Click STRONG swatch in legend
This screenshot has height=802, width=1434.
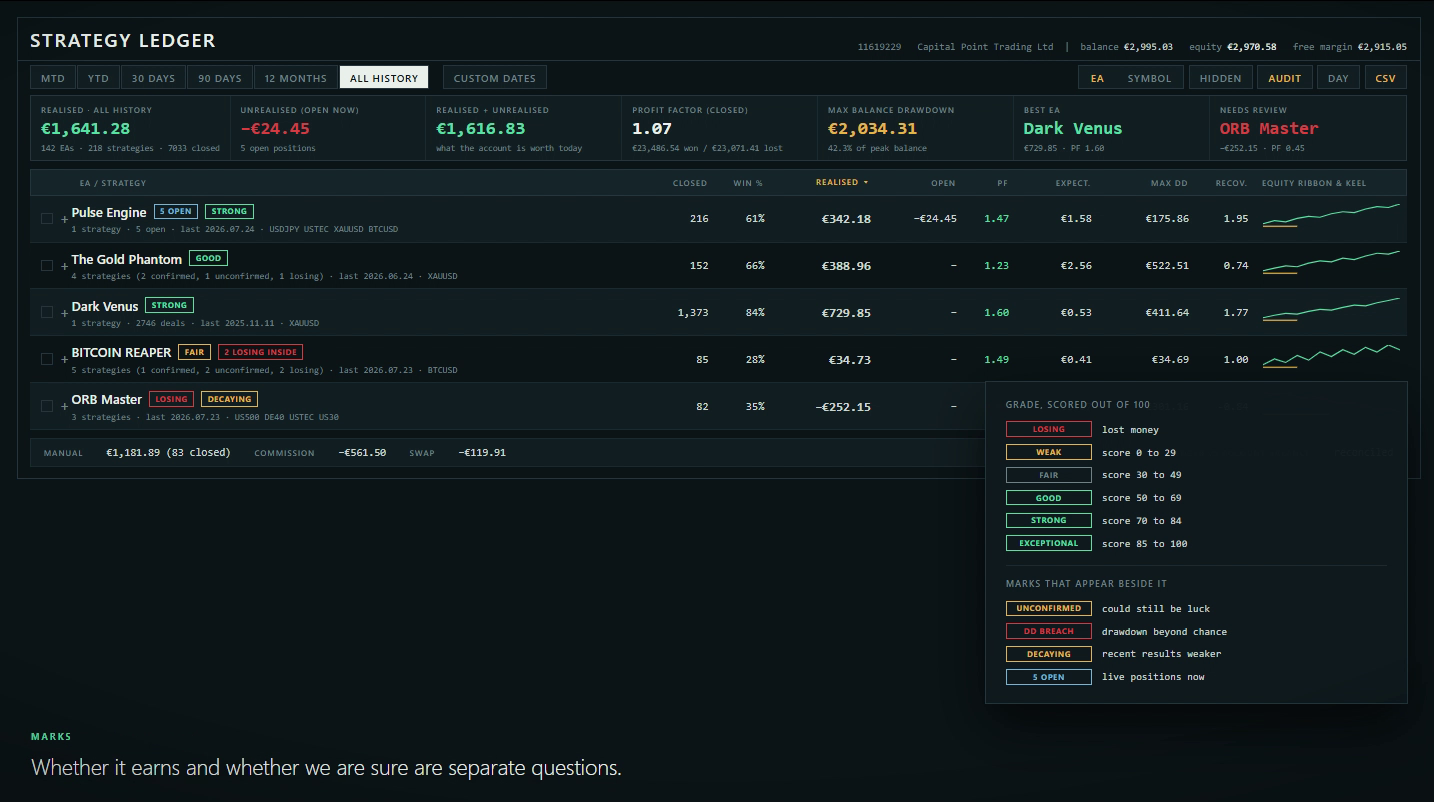[x=1048, y=520]
